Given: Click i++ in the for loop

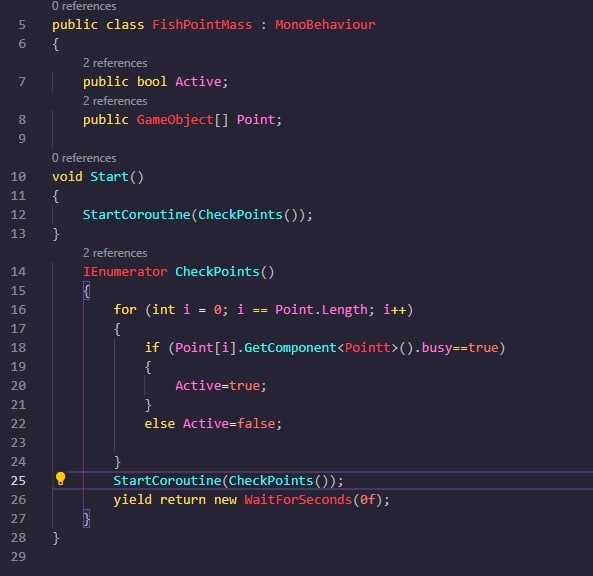Looking at the screenshot, I should pos(394,310).
